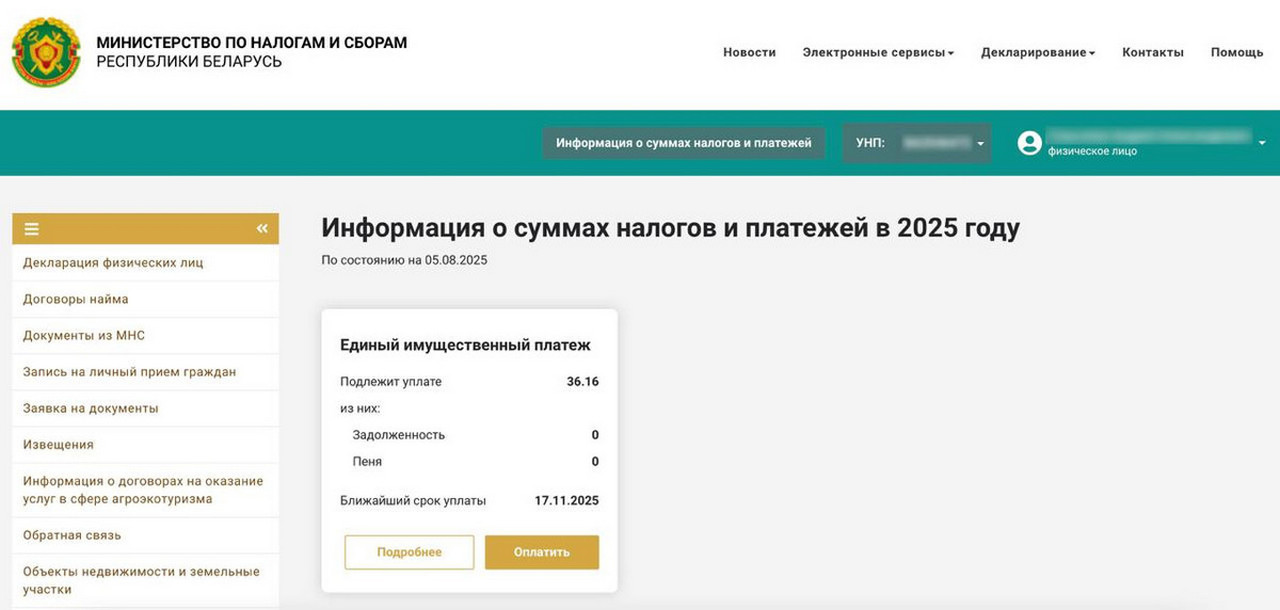1280x610 pixels.
Task: Open Декларация физических лиц in sidebar
Action: tap(113, 263)
